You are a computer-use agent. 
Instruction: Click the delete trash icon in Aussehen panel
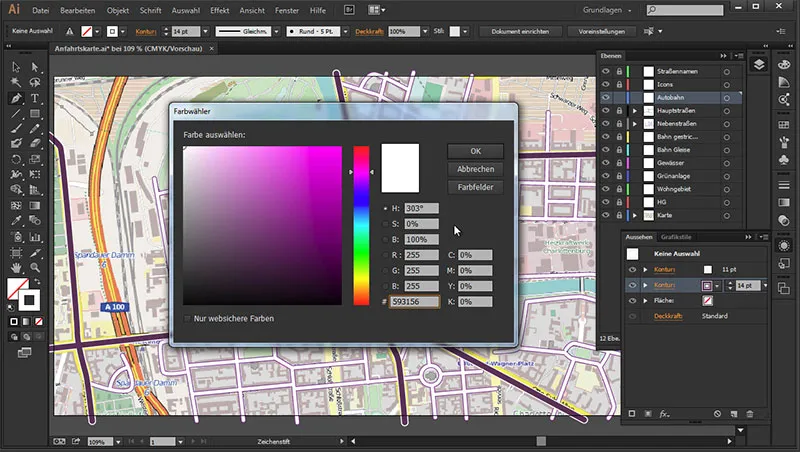point(749,414)
